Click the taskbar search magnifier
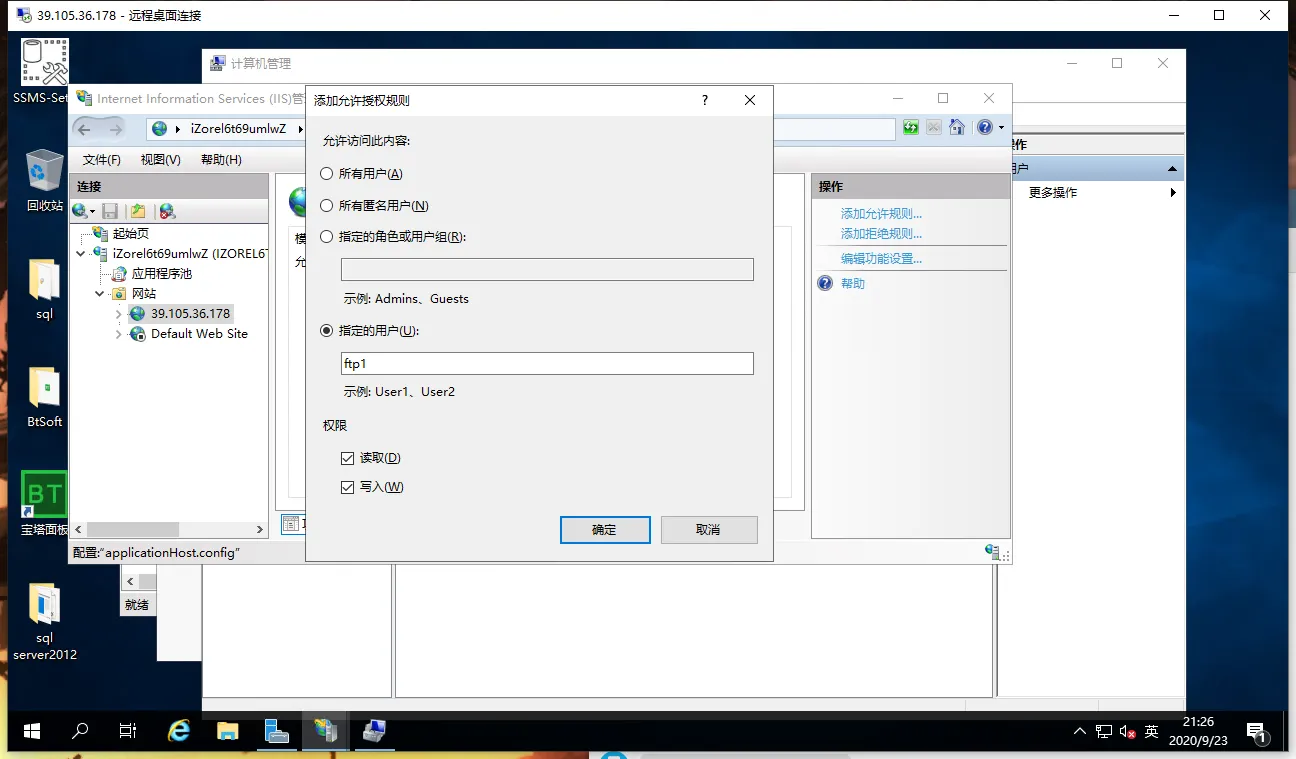 [x=80, y=731]
